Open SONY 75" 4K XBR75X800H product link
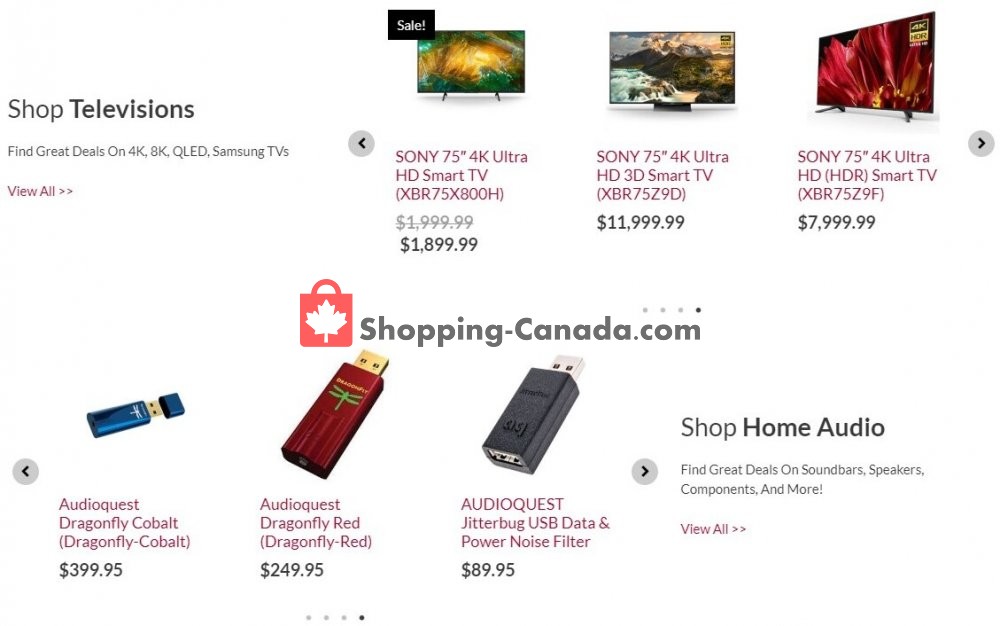 pyautogui.click(x=461, y=175)
